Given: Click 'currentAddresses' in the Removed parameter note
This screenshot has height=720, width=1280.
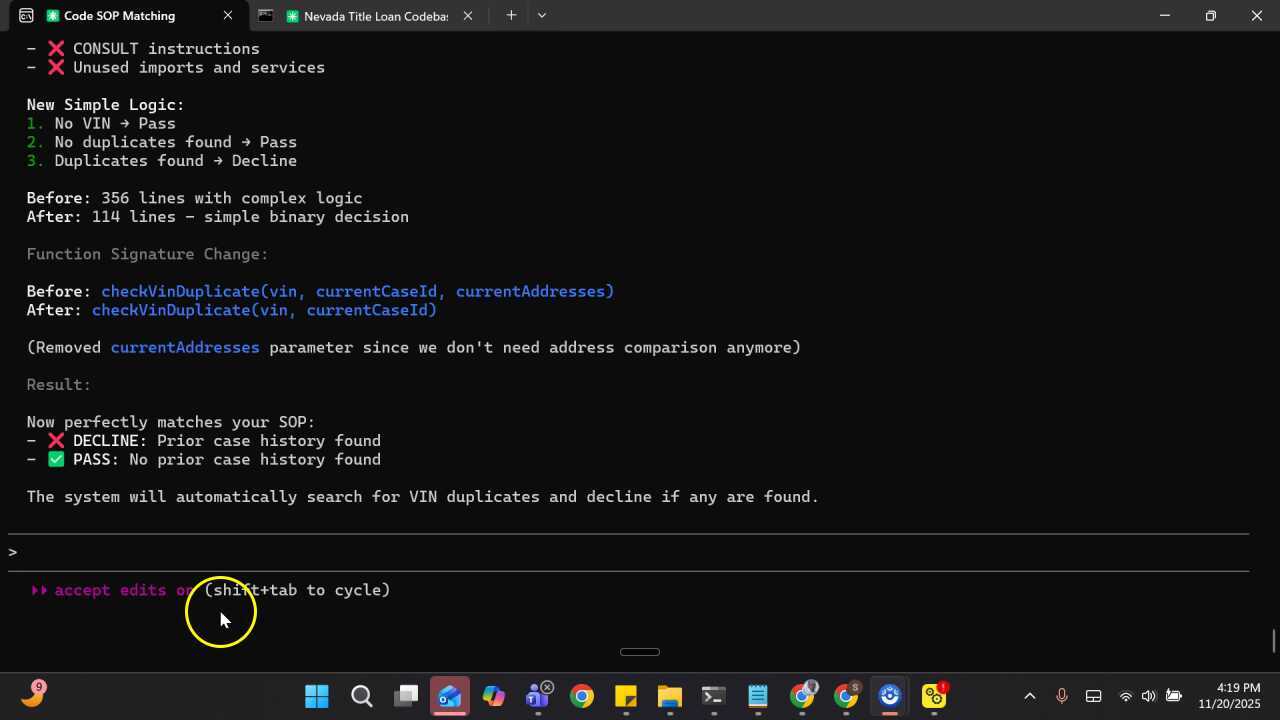Looking at the screenshot, I should tap(185, 348).
